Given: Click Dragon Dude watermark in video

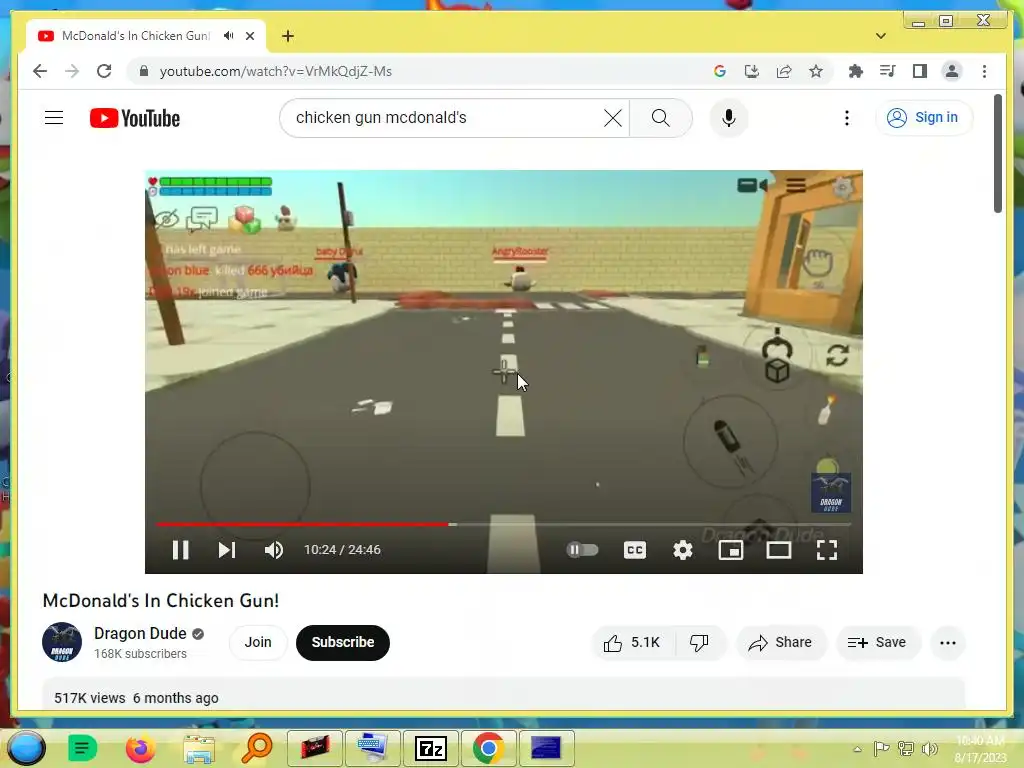Looking at the screenshot, I should pos(831,493).
